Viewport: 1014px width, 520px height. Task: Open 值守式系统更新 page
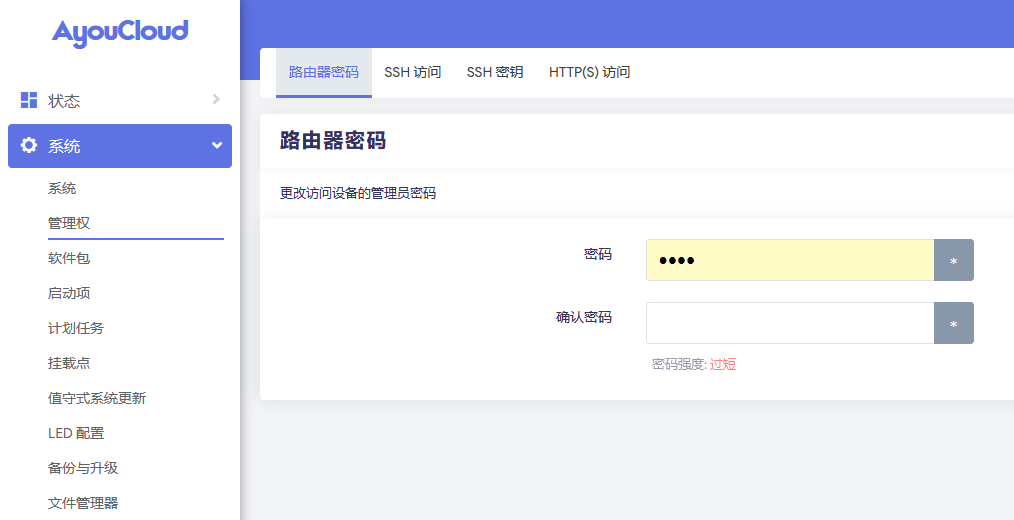pos(97,398)
